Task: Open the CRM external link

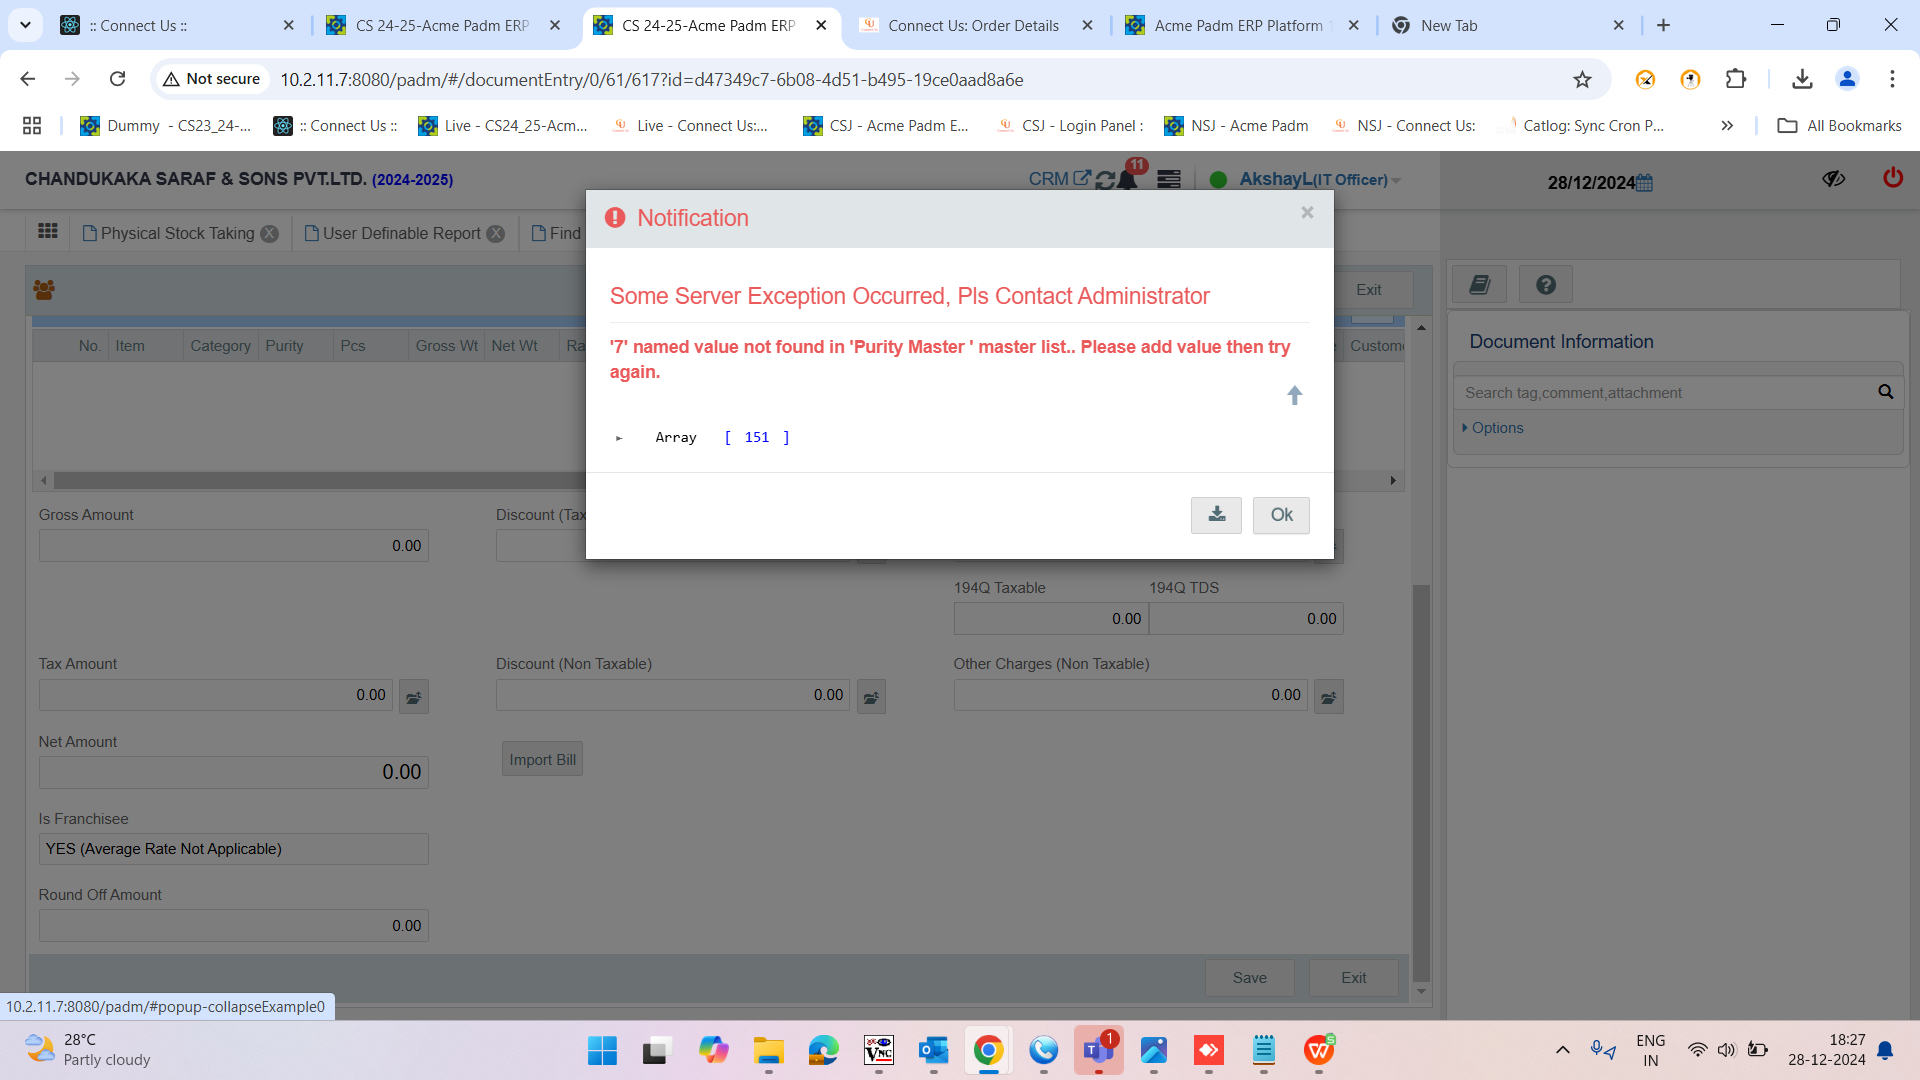Action: coord(1059,179)
